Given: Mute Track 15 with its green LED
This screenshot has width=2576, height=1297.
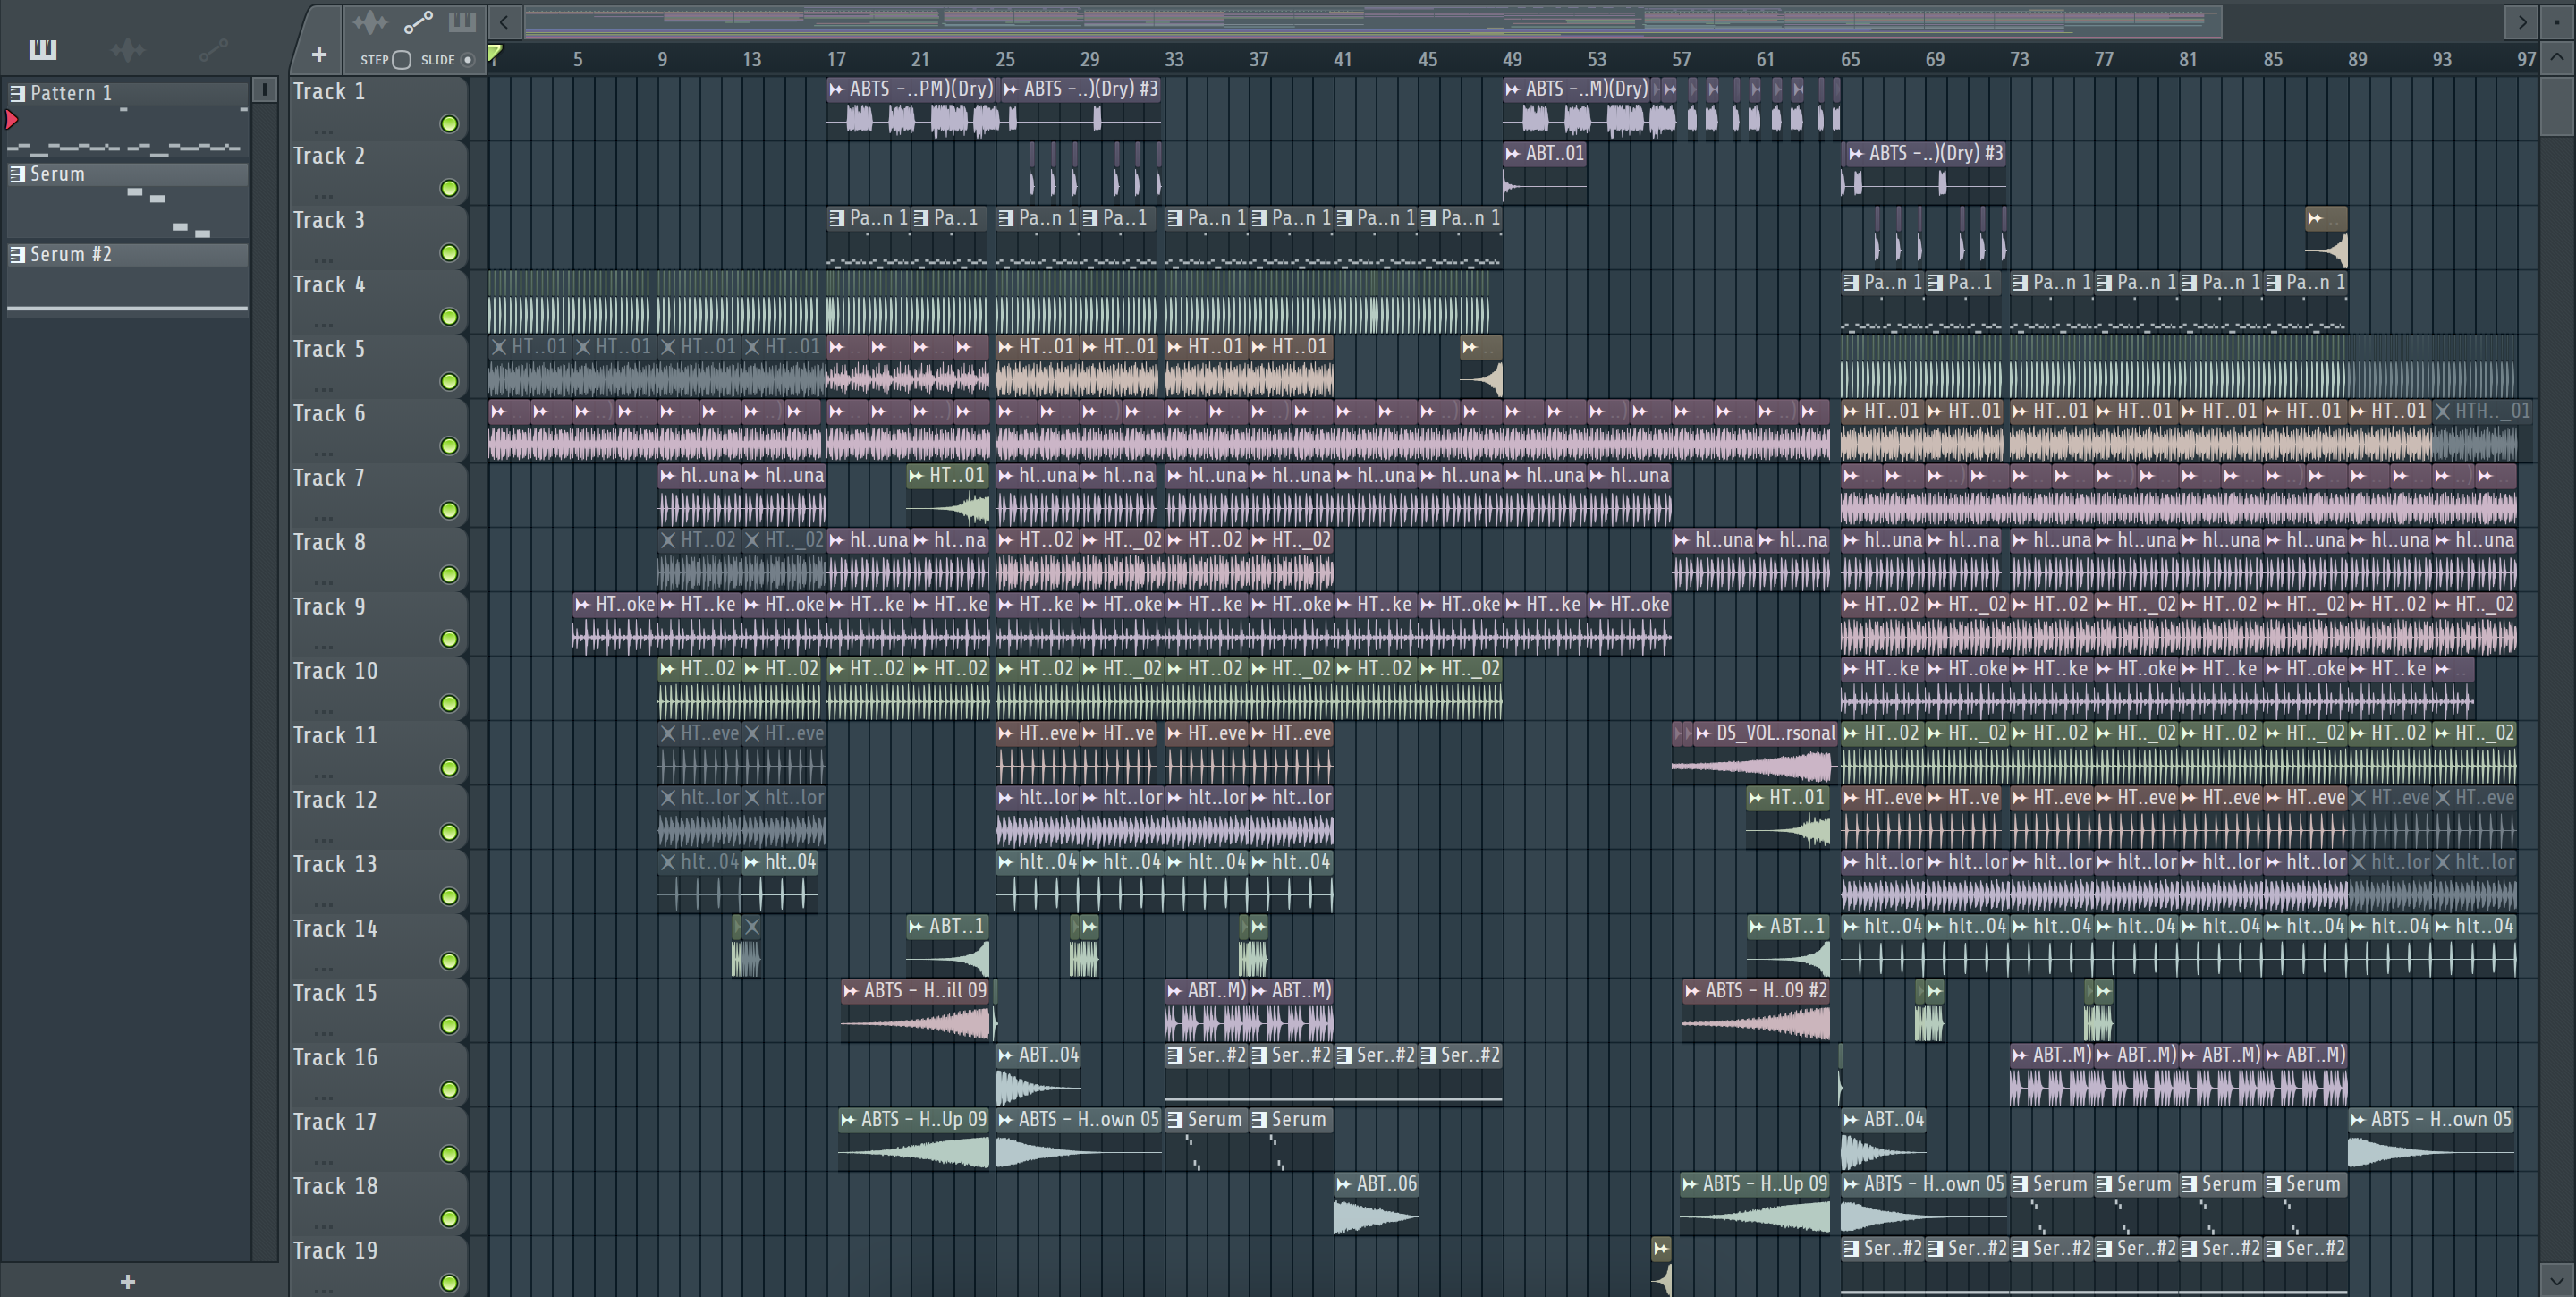Looking at the screenshot, I should pos(449,1025).
